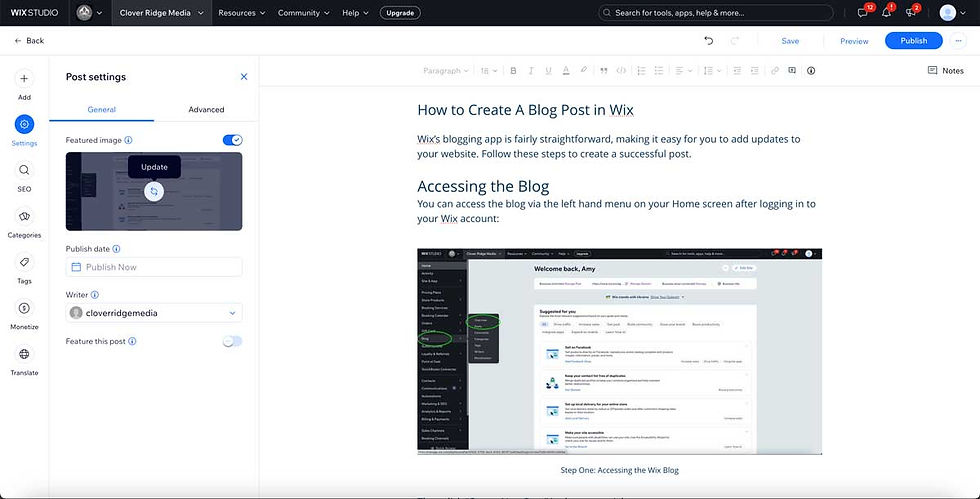Open the Categories panel
Image resolution: width=980 pixels, height=499 pixels.
(24, 216)
